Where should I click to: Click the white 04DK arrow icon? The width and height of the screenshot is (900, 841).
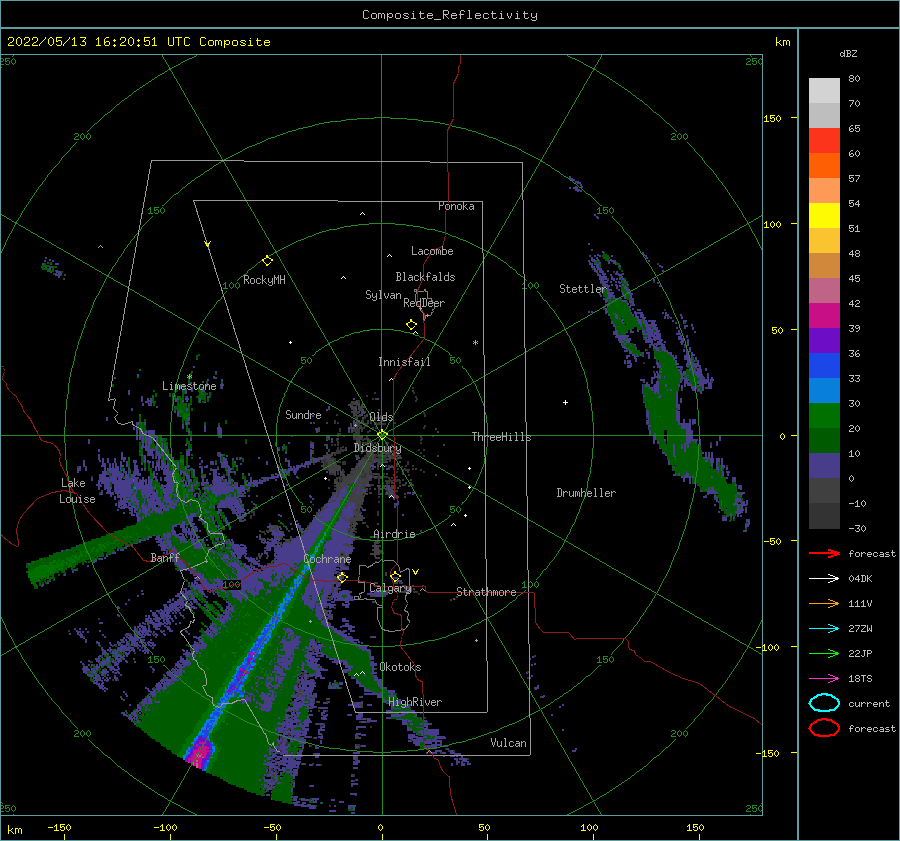(x=824, y=578)
